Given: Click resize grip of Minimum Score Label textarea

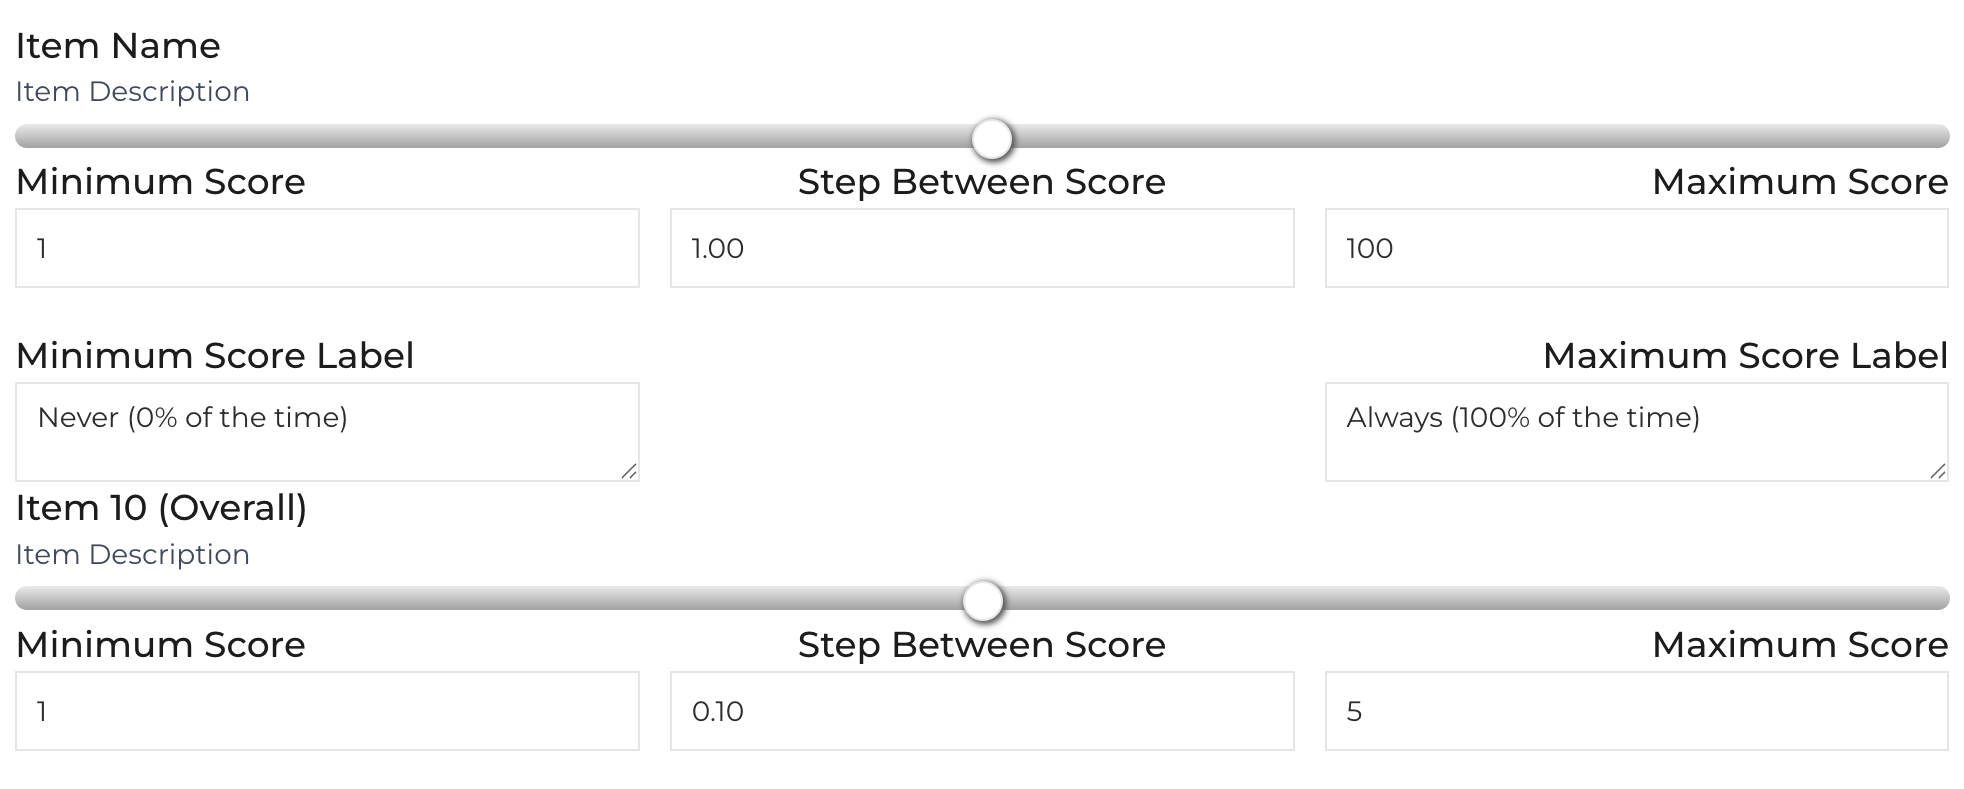Looking at the screenshot, I should click(629, 471).
